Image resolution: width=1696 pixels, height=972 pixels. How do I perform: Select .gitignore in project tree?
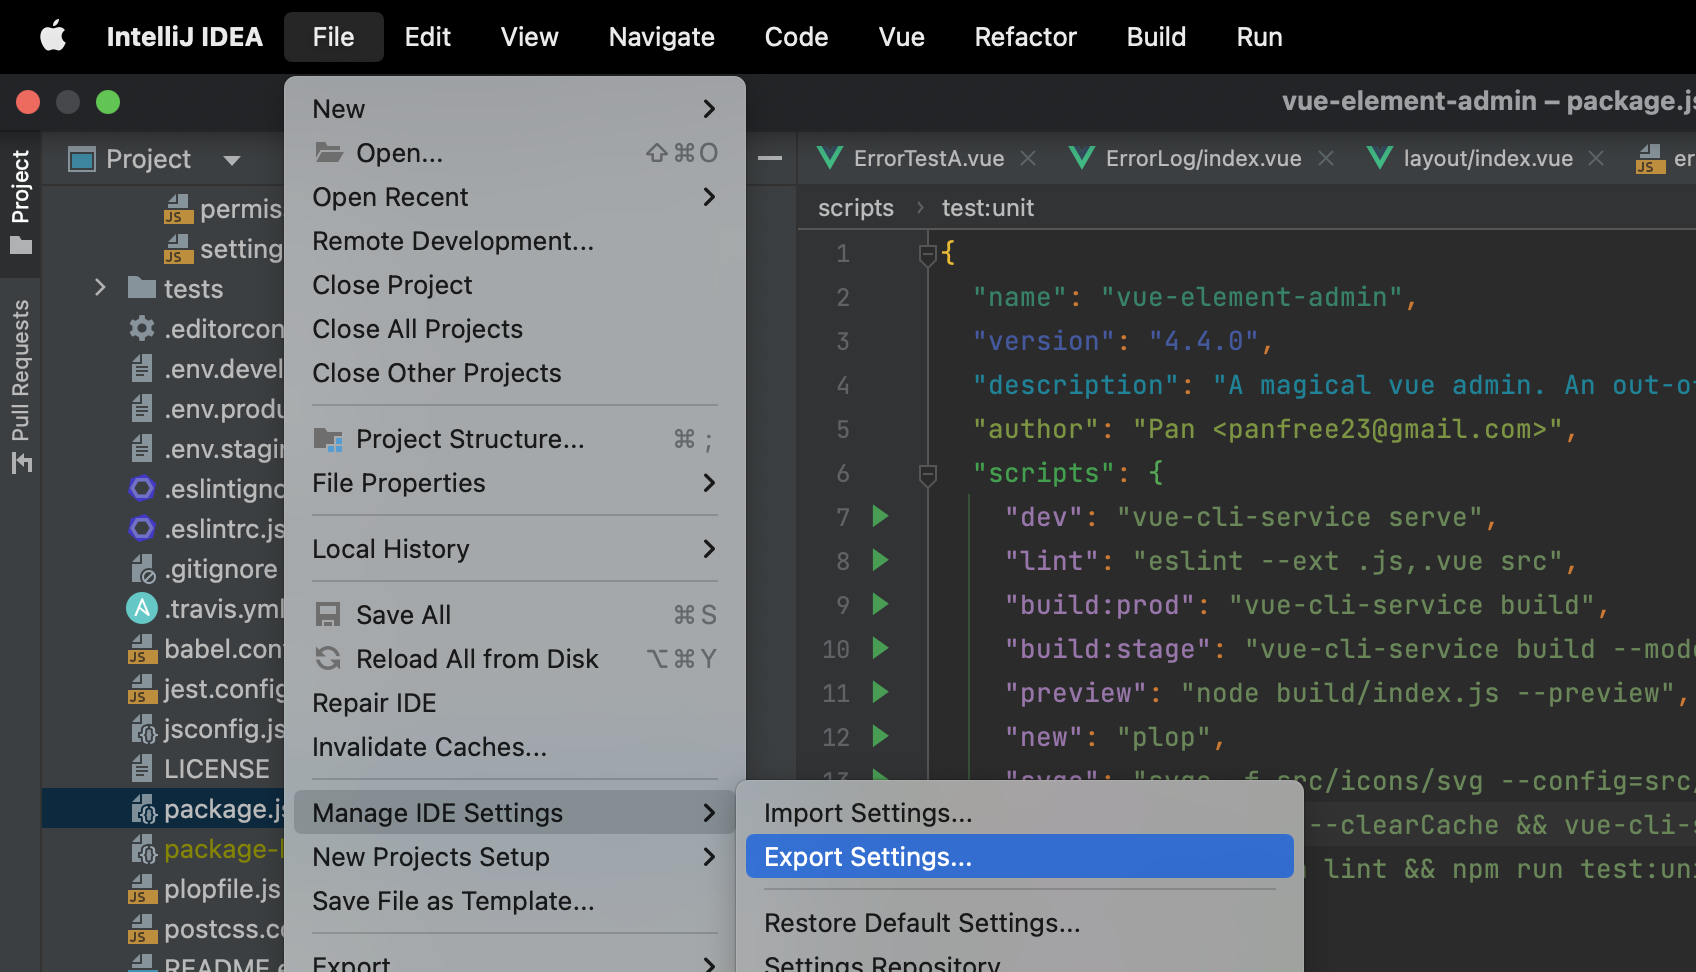coord(220,569)
